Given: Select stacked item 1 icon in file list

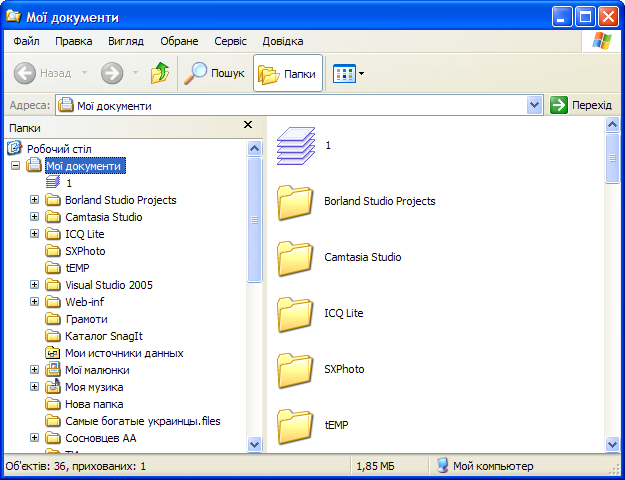Looking at the screenshot, I should 296,146.
